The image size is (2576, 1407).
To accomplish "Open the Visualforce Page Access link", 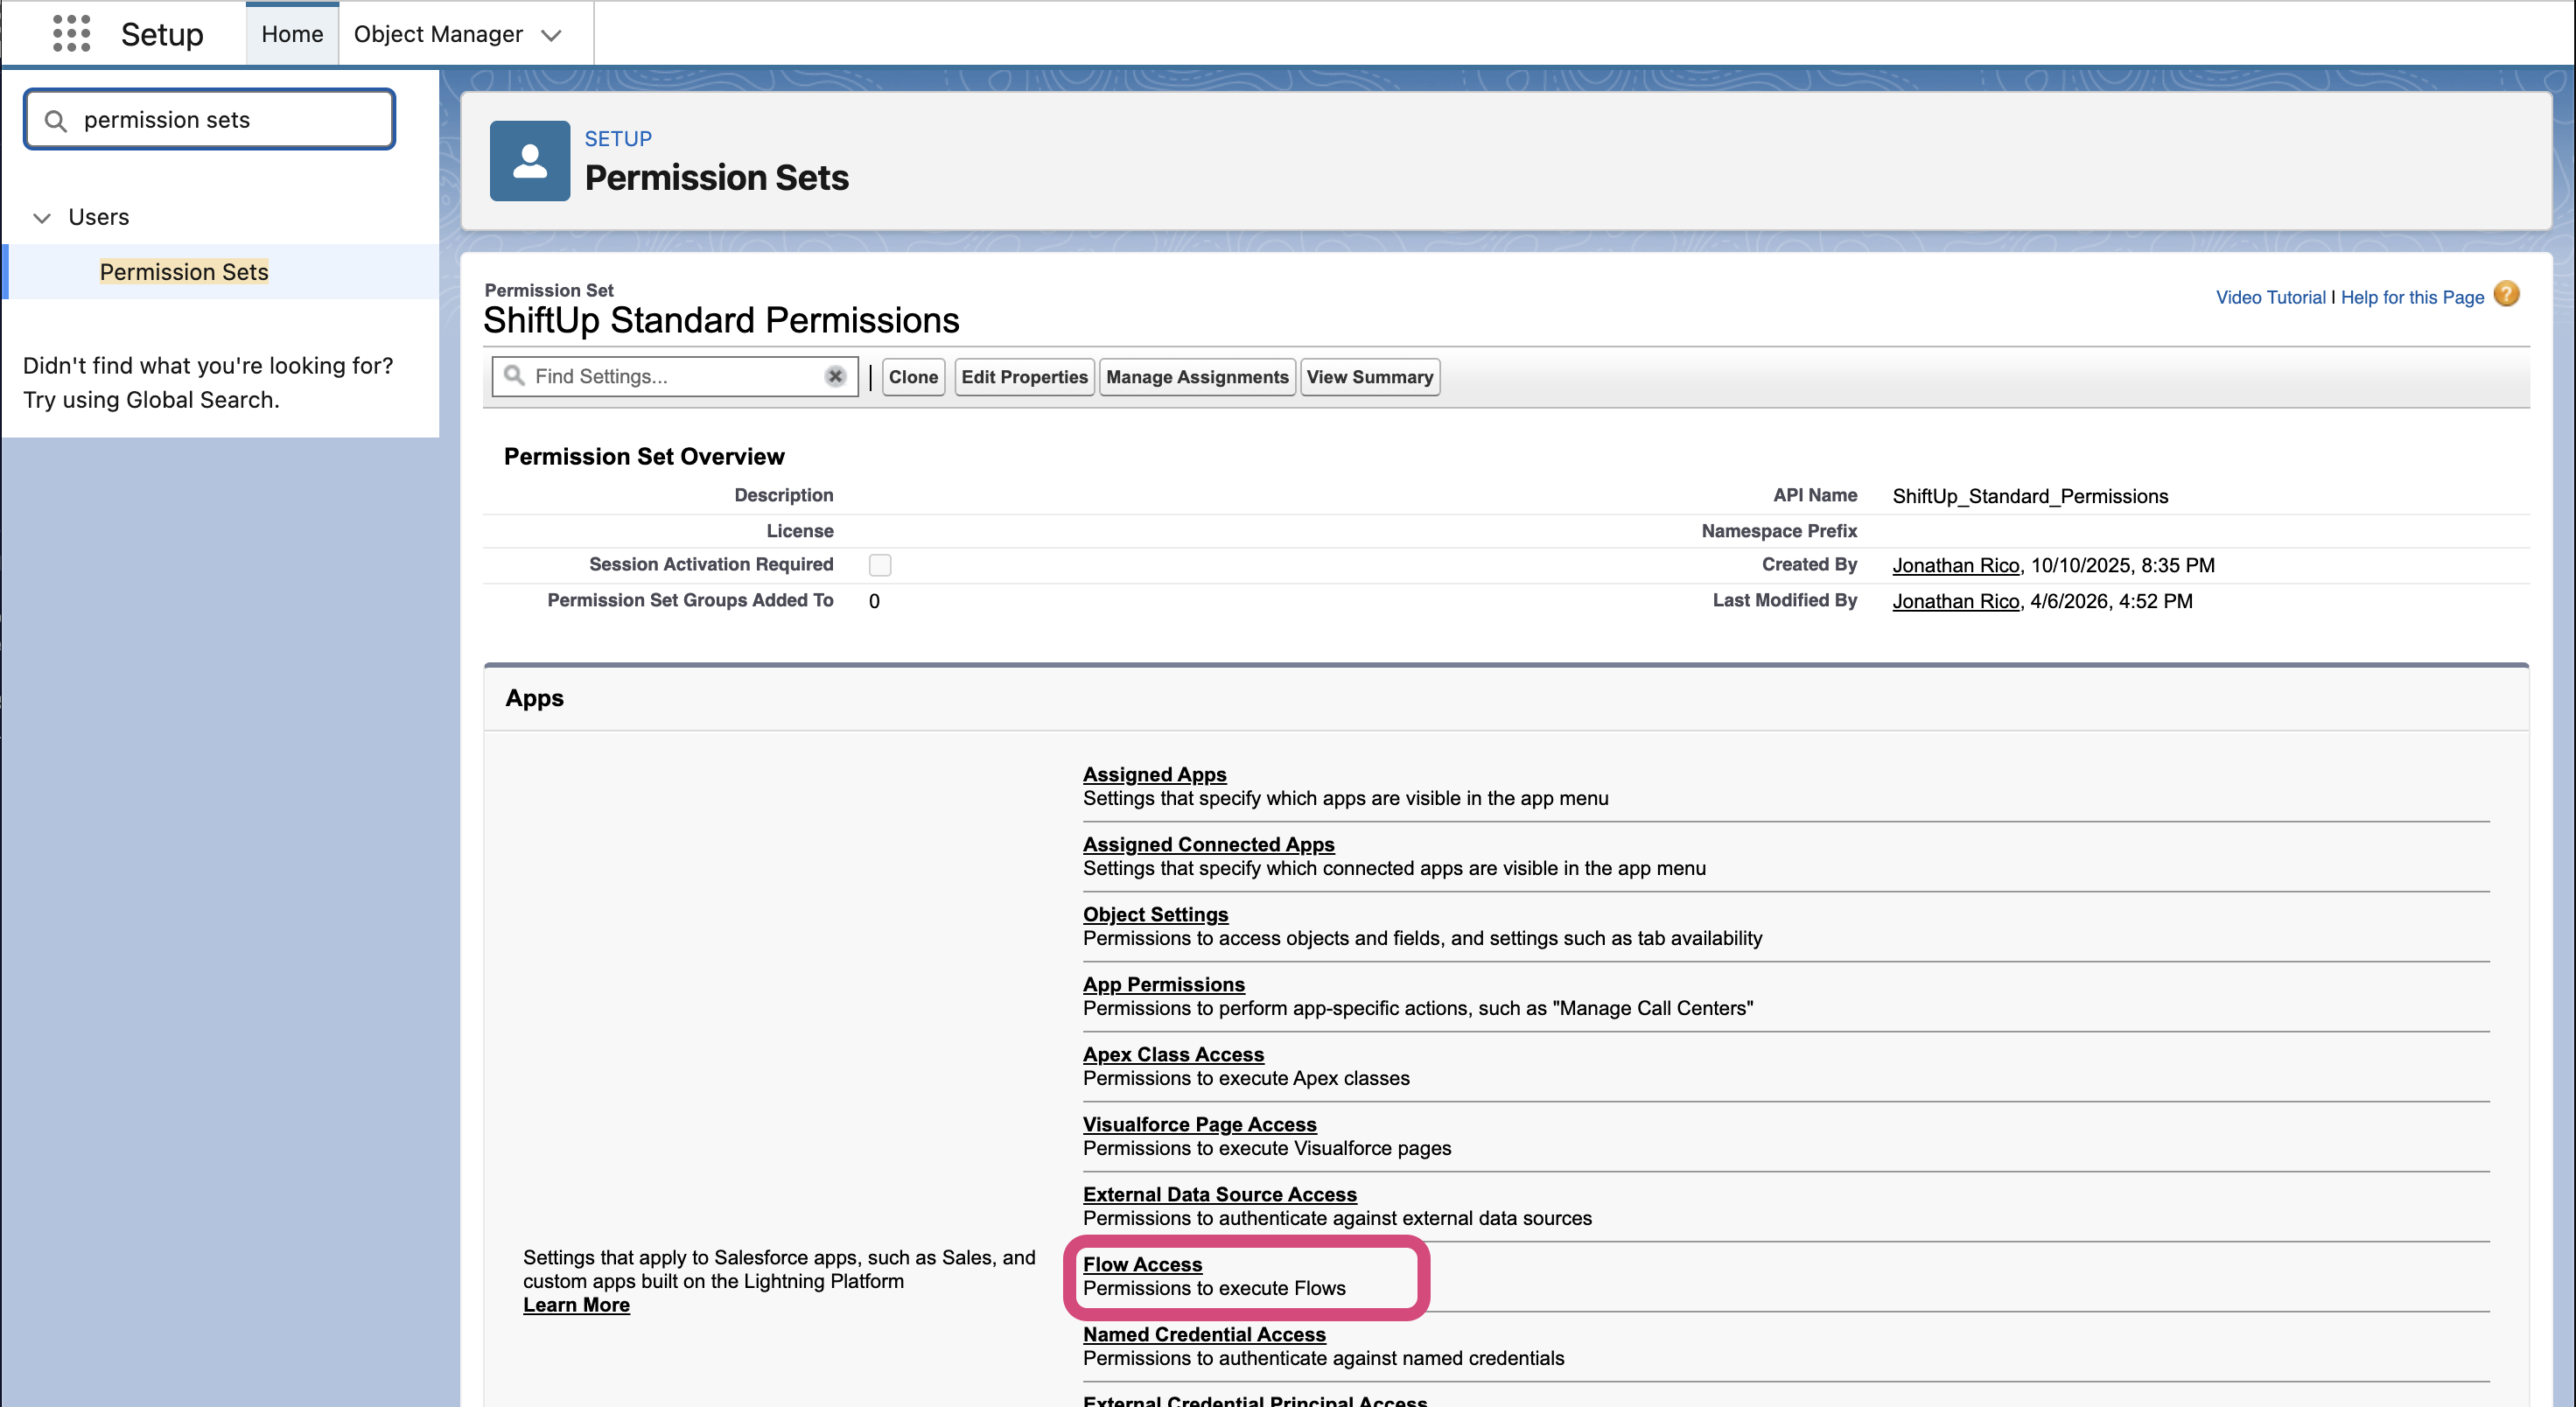I will pos(1199,1124).
